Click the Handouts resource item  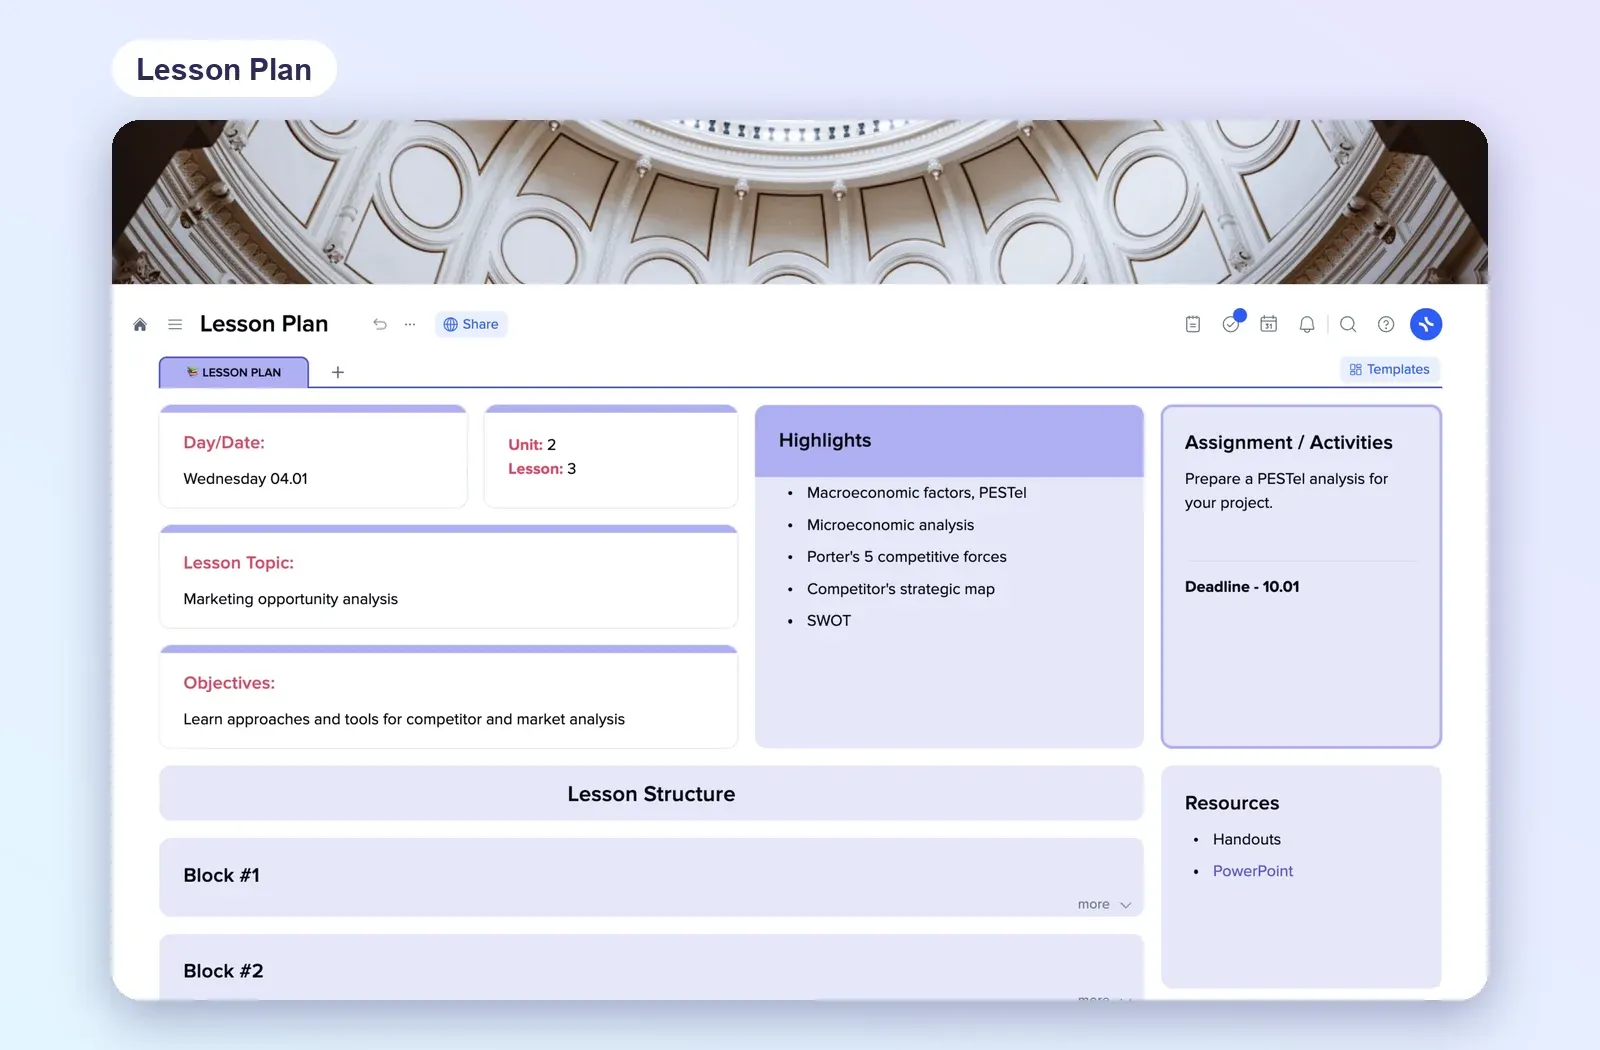1247,839
